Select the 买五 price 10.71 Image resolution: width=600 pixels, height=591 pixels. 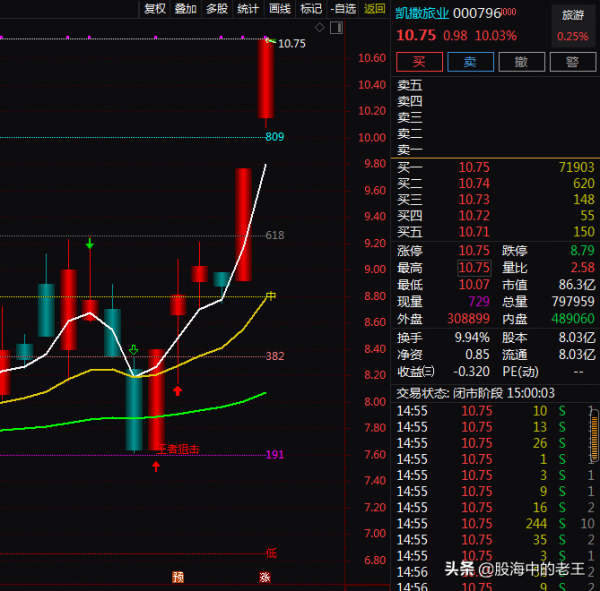pyautogui.click(x=474, y=232)
